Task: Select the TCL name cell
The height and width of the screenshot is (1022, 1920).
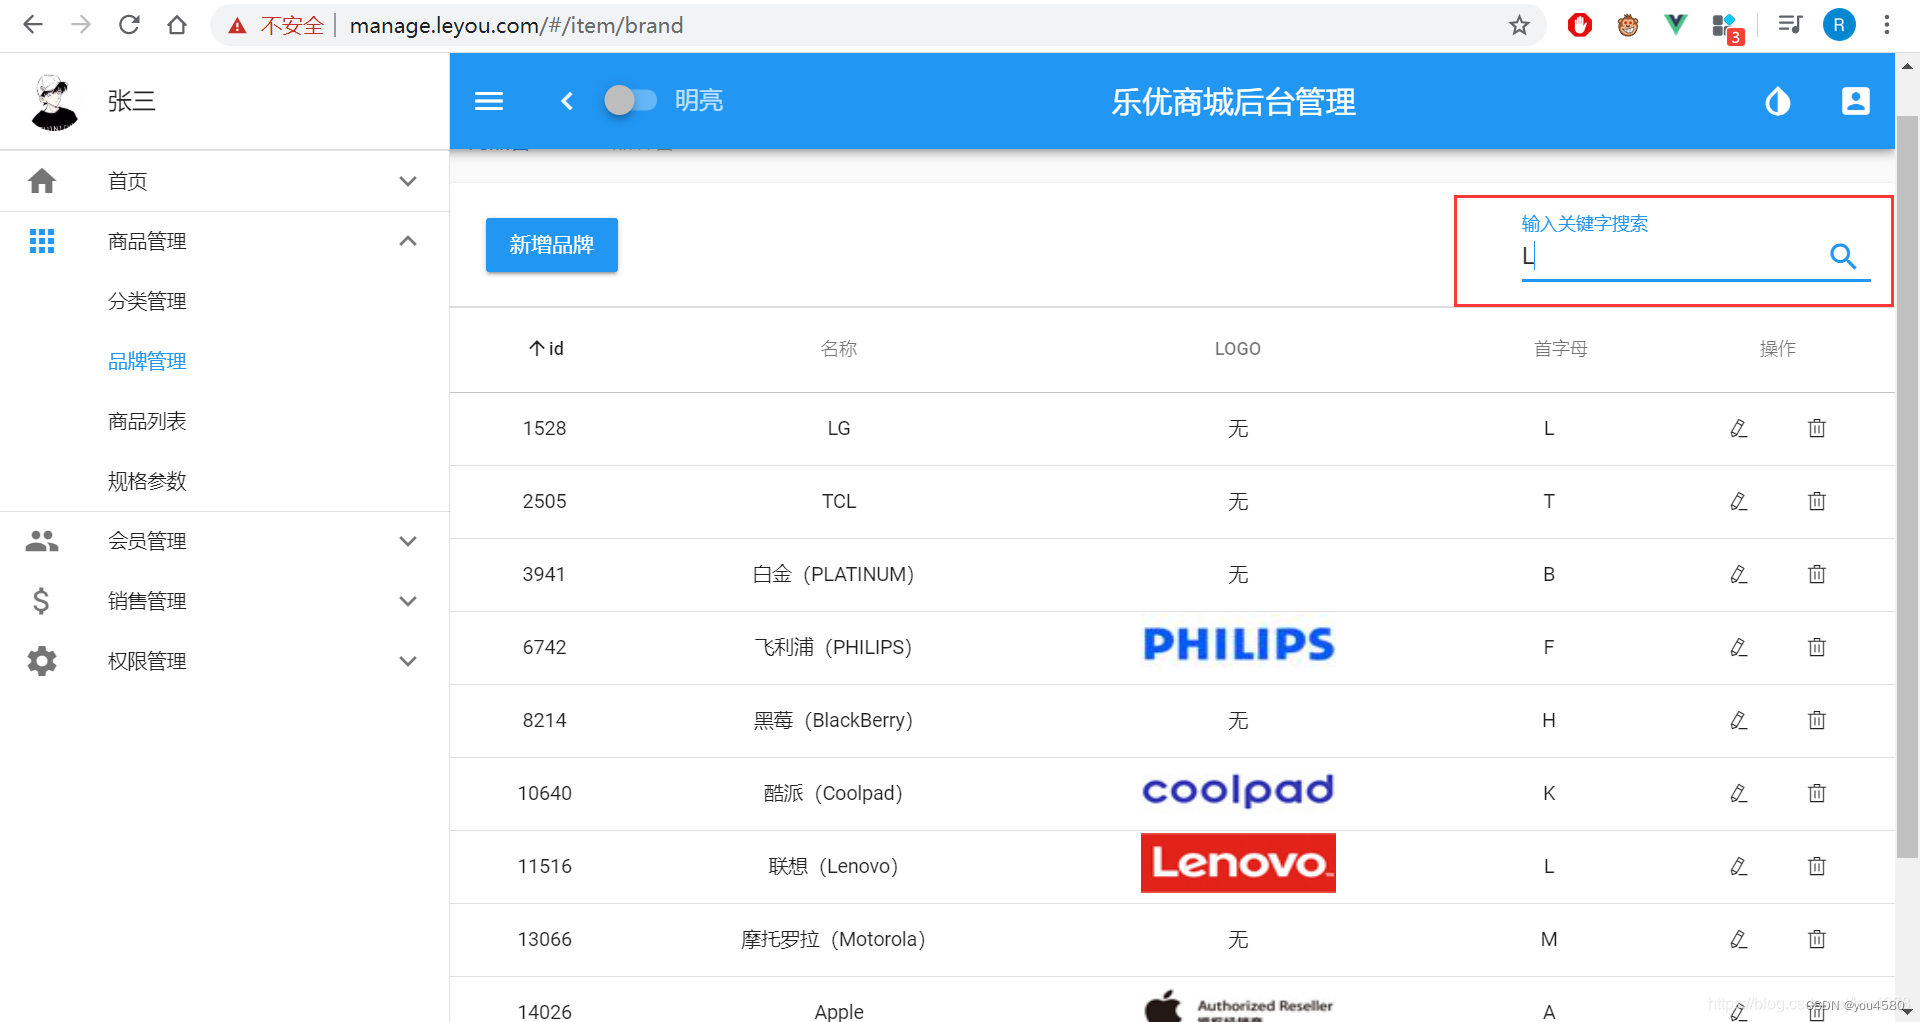Action: click(839, 501)
